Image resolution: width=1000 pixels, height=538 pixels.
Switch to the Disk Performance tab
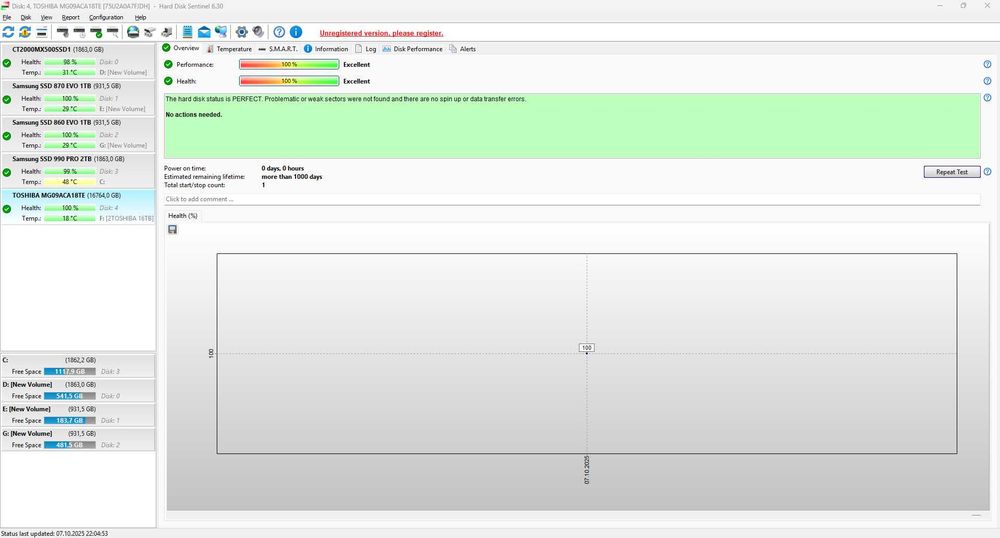tap(412, 48)
